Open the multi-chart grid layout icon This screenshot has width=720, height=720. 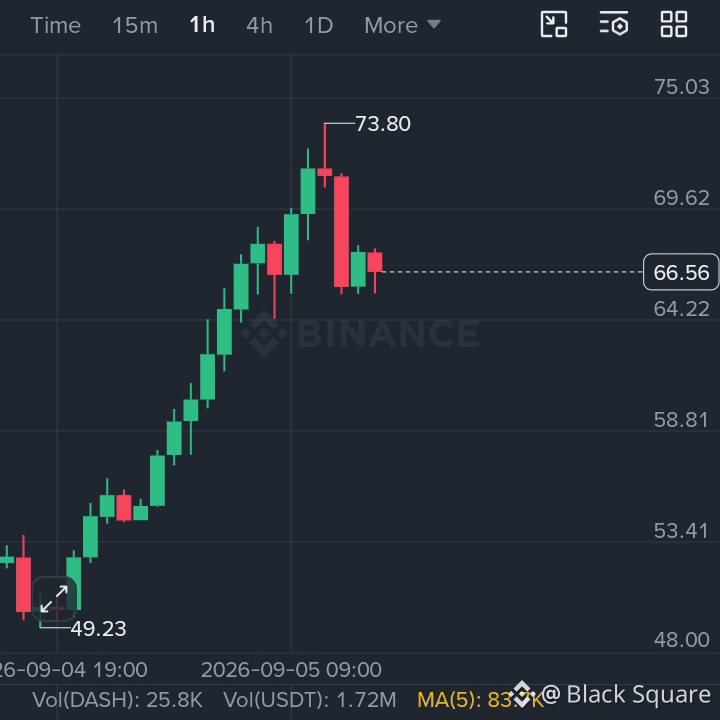tap(674, 24)
